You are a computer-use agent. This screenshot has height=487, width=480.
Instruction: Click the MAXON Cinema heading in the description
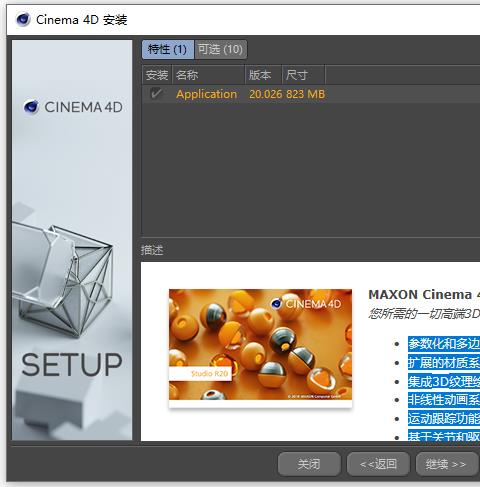[x=424, y=295]
